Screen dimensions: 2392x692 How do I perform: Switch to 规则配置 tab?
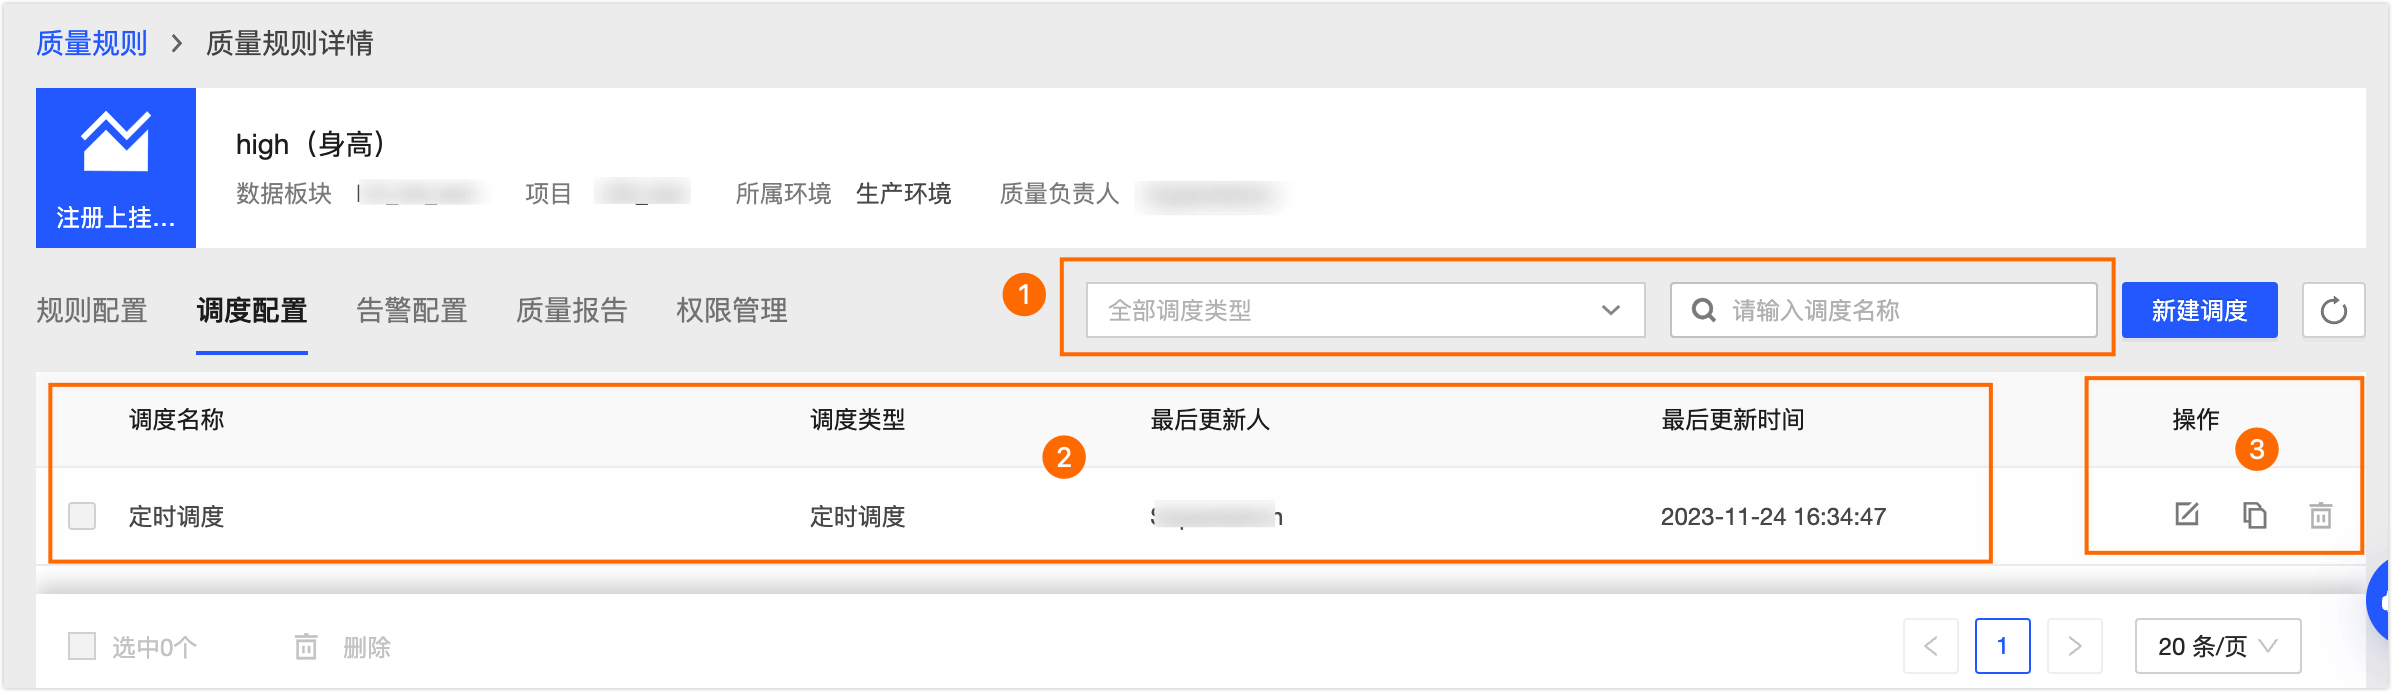[x=92, y=310]
